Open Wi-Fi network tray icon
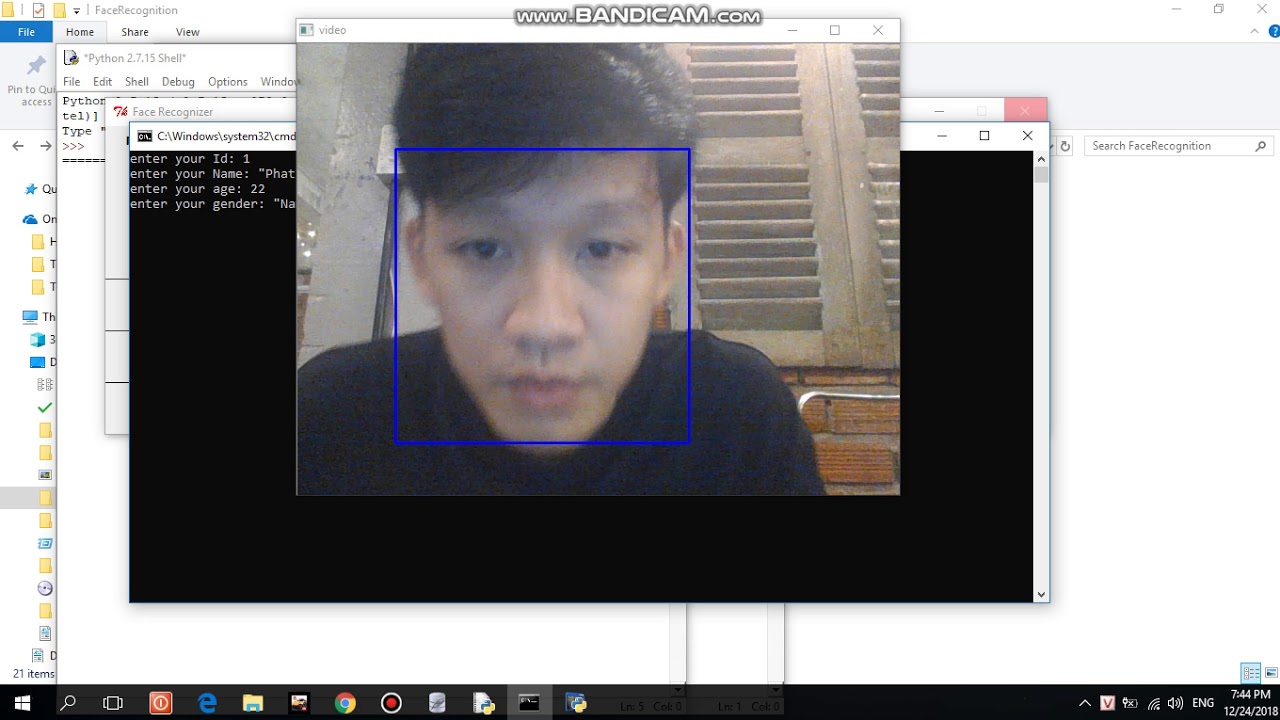Viewport: 1280px width, 720px height. tap(1154, 703)
